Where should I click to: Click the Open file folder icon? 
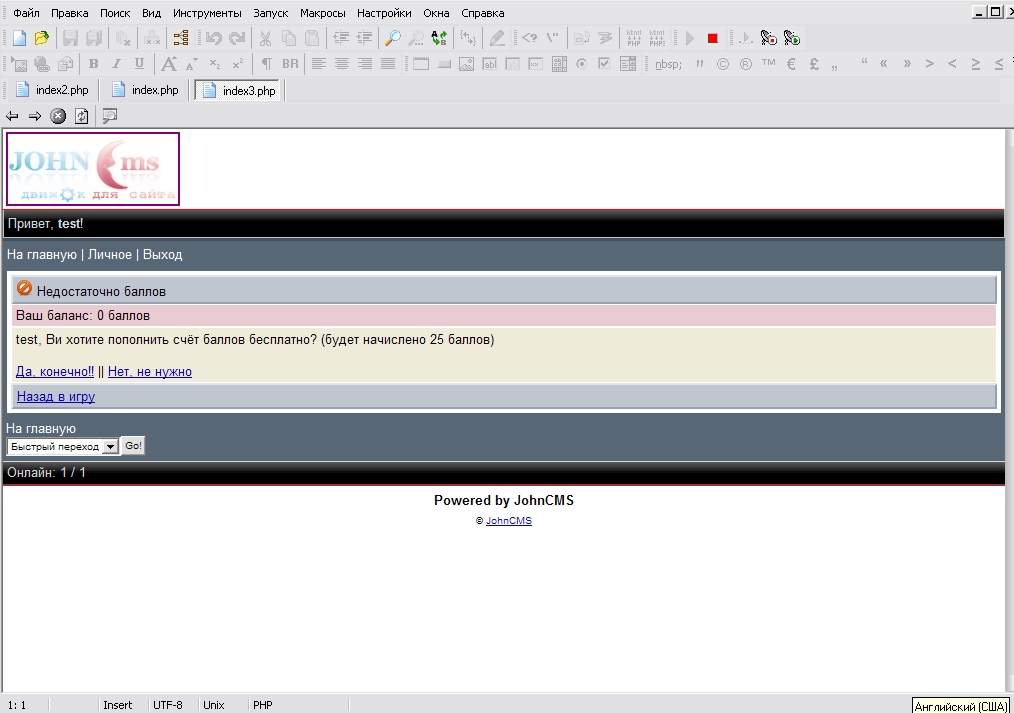pyautogui.click(x=41, y=38)
